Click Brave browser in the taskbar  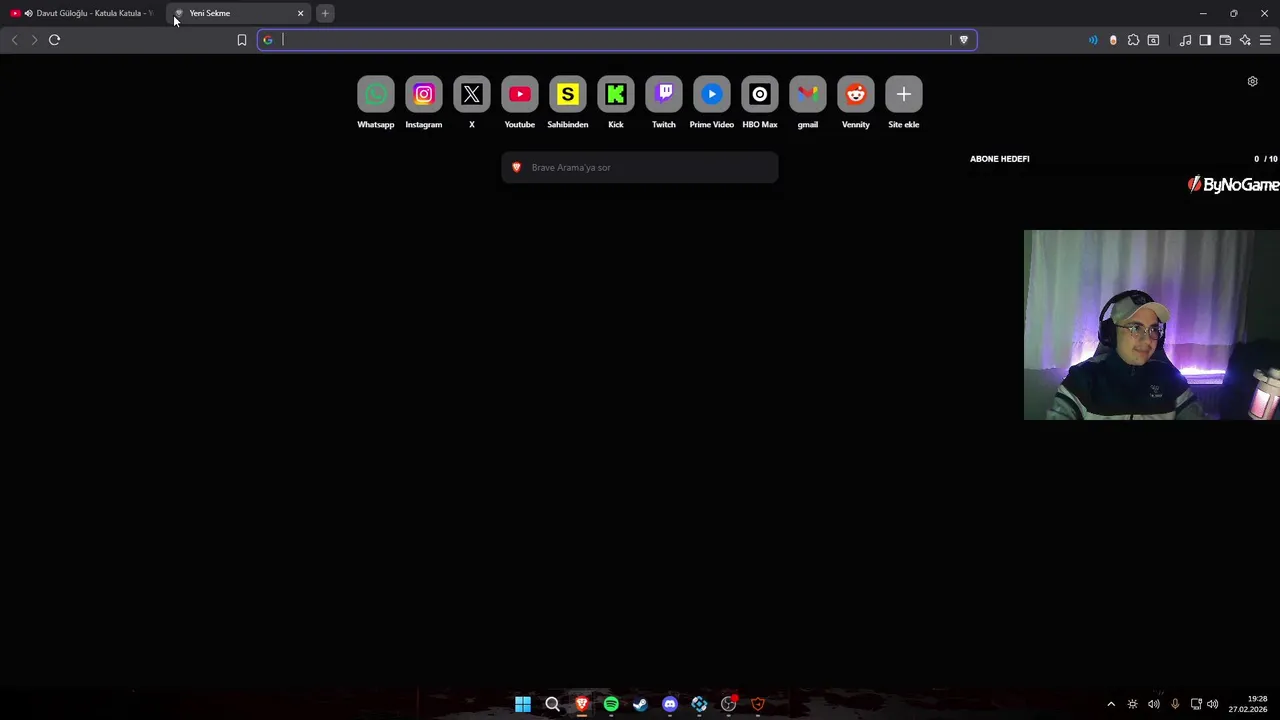581,704
